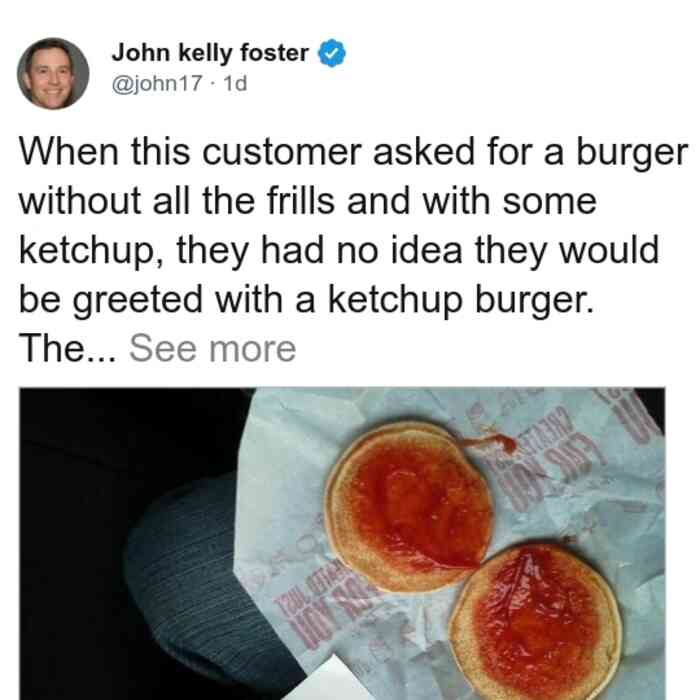
Task: Click the words 'ketchup burger.' in post
Action: (x=461, y=300)
